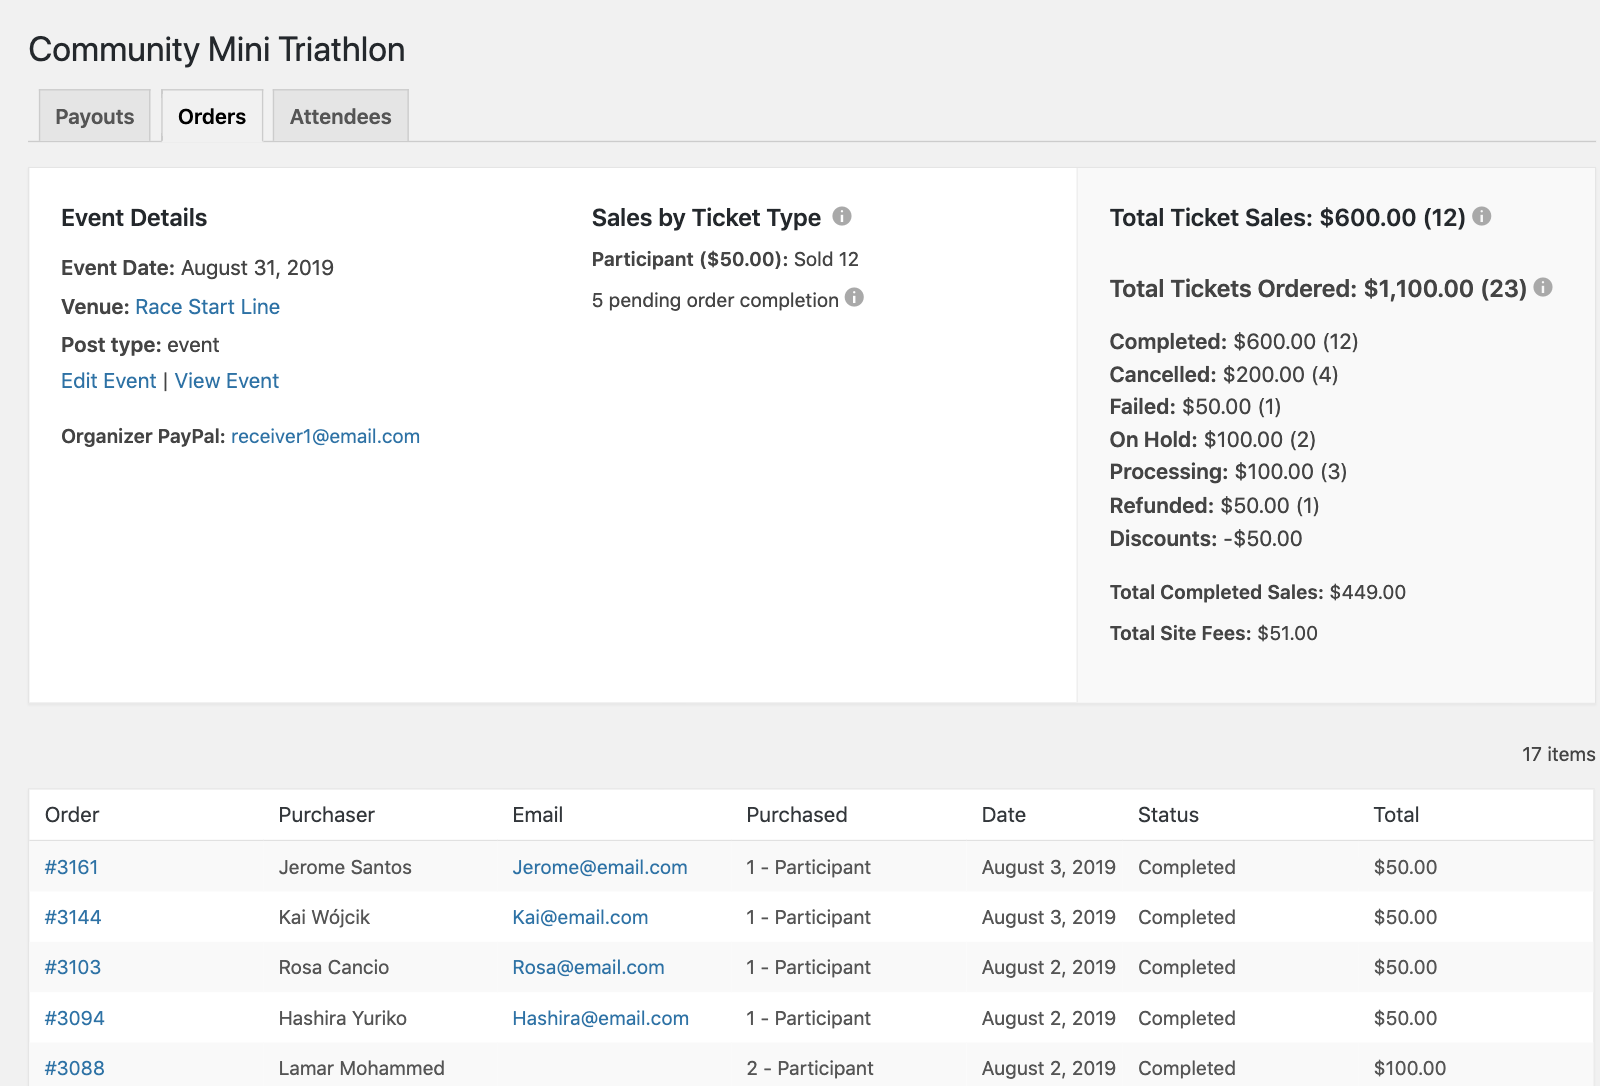Click the View Event link

pos(227,381)
